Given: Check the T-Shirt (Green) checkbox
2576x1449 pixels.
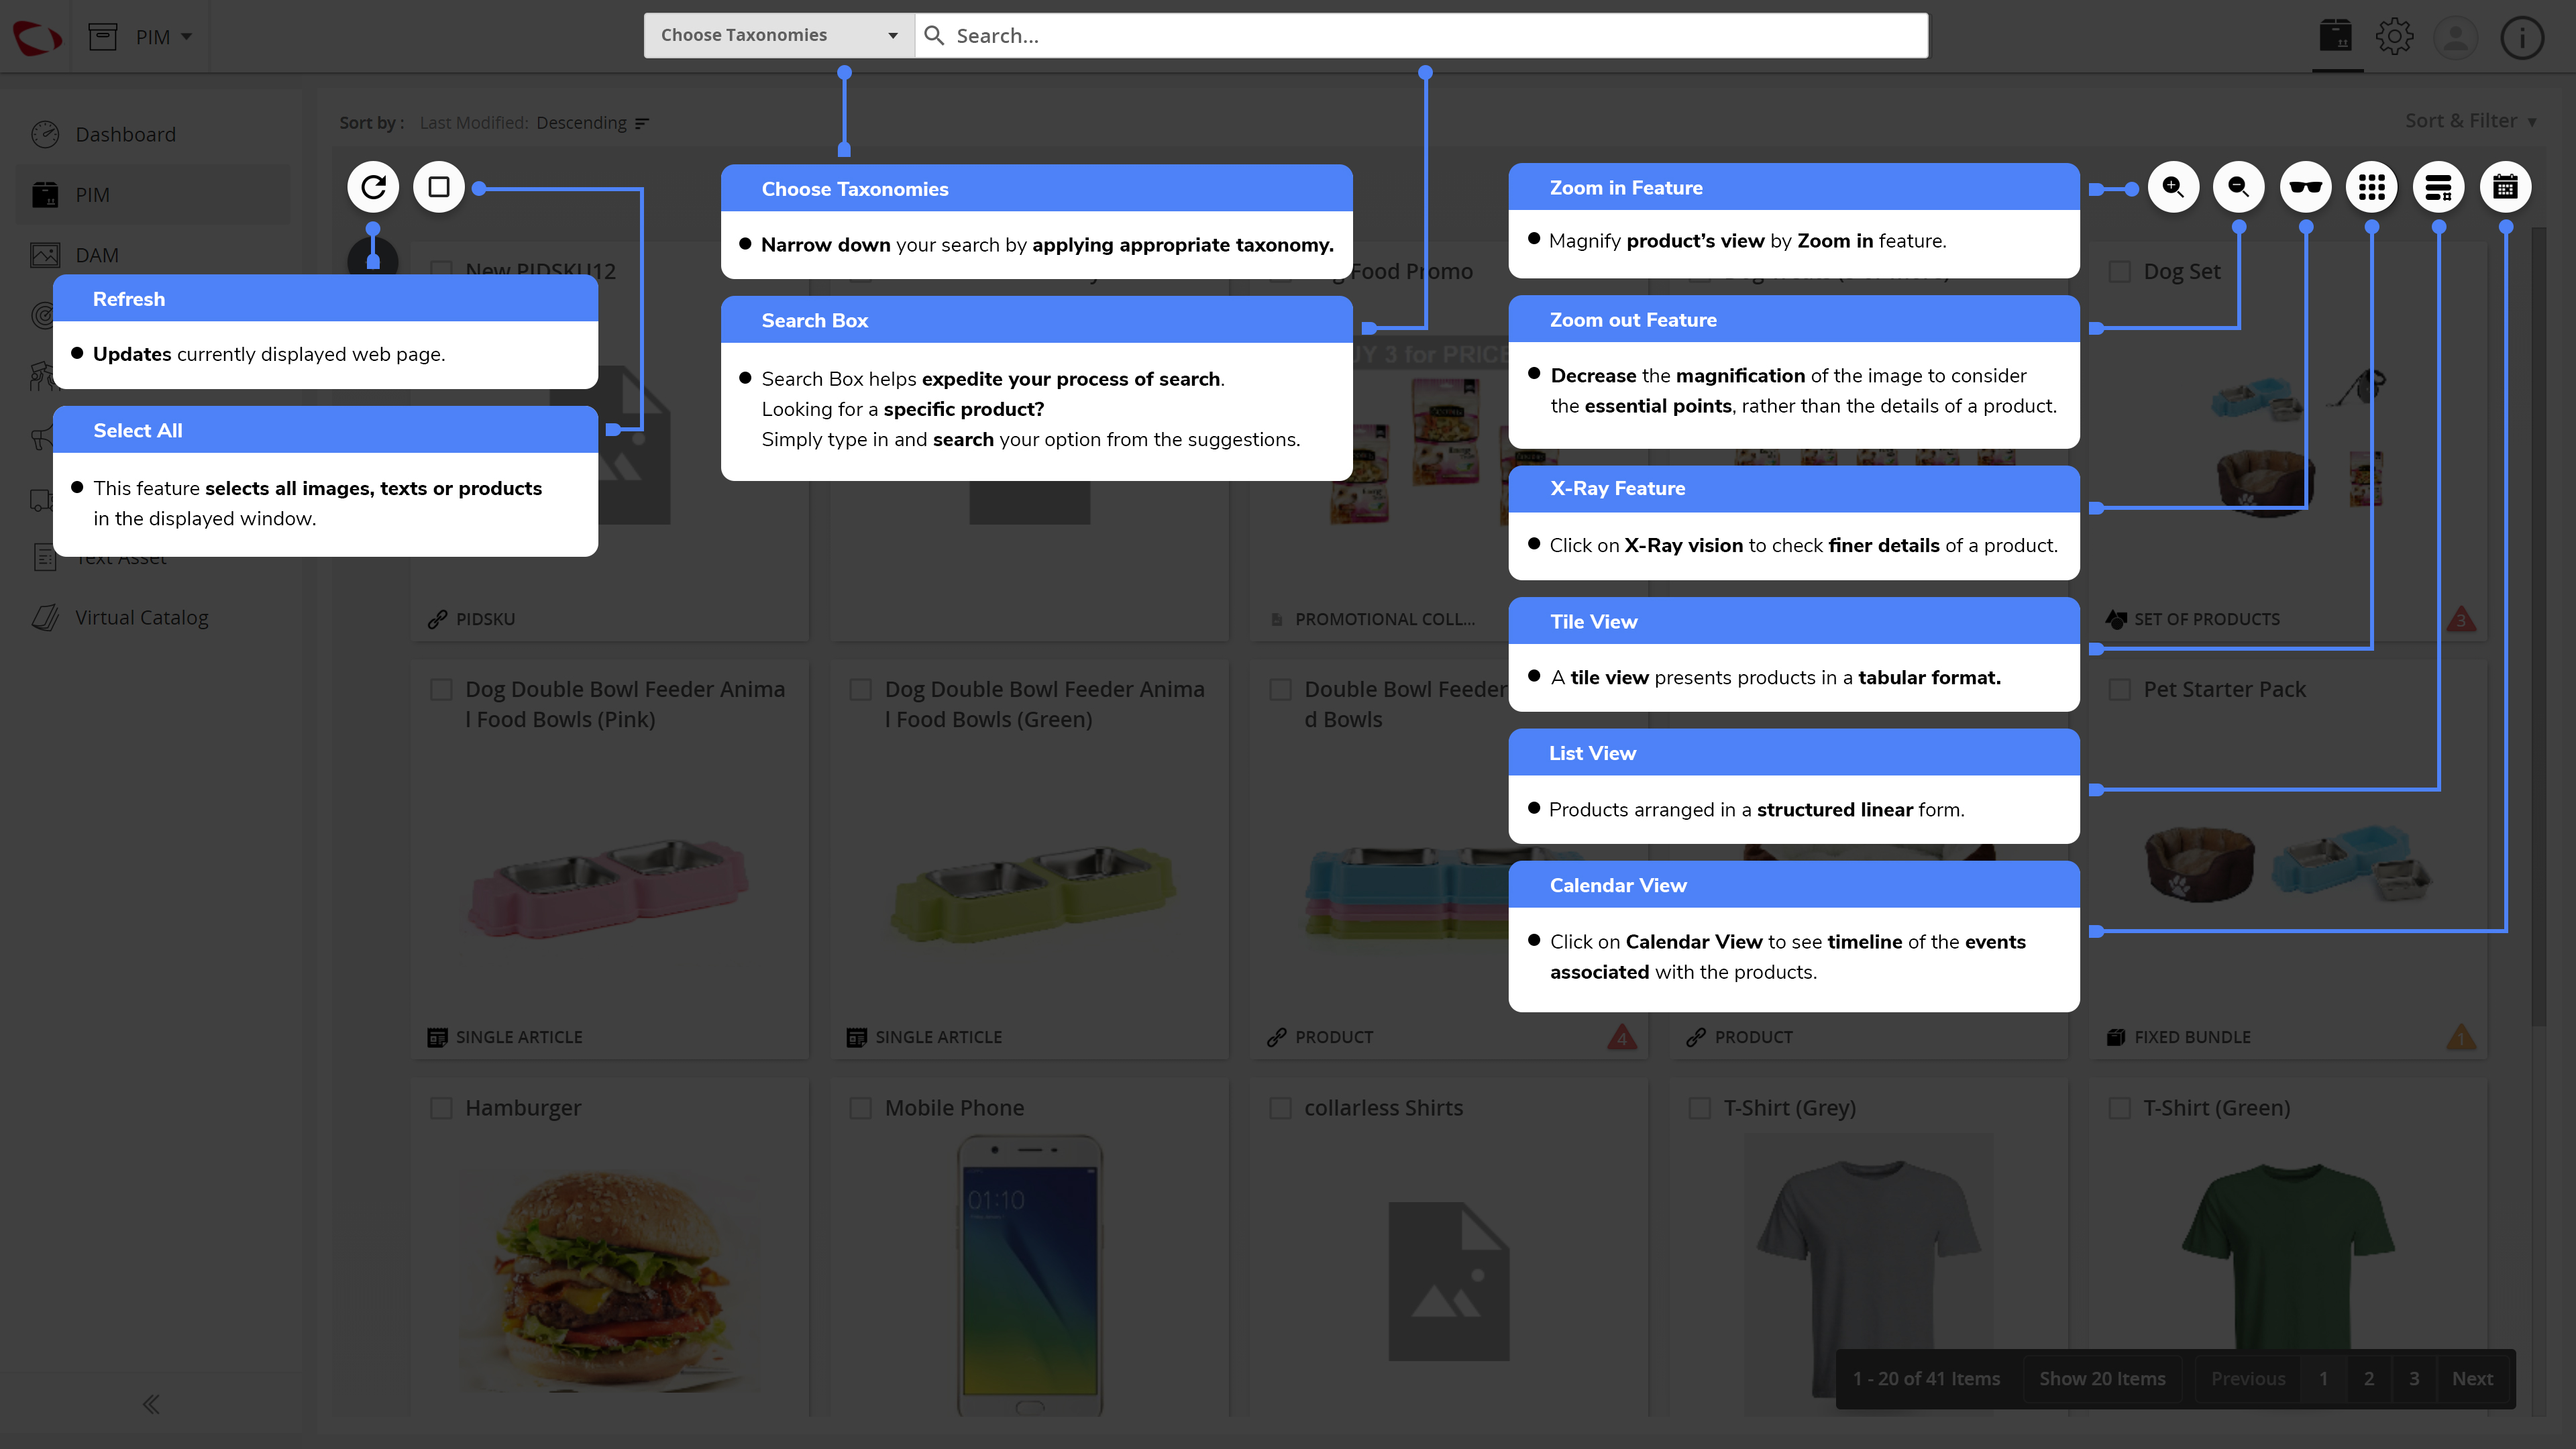Looking at the screenshot, I should click(2119, 1108).
